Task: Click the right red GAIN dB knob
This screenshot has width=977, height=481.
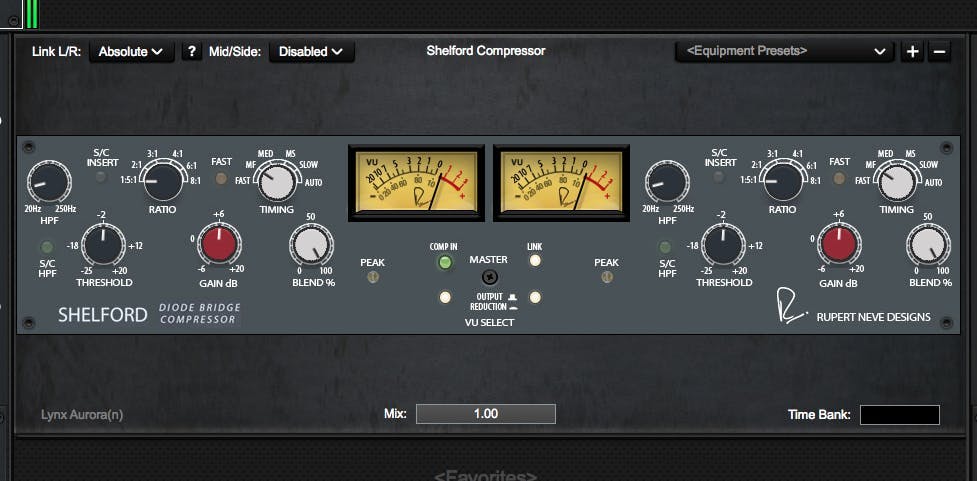Action: tap(839, 244)
